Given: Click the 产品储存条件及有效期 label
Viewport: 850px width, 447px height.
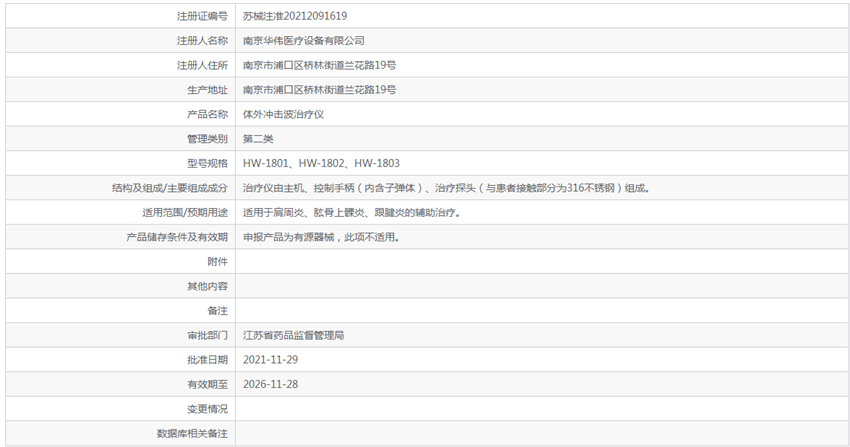Looking at the screenshot, I should pos(177,237).
